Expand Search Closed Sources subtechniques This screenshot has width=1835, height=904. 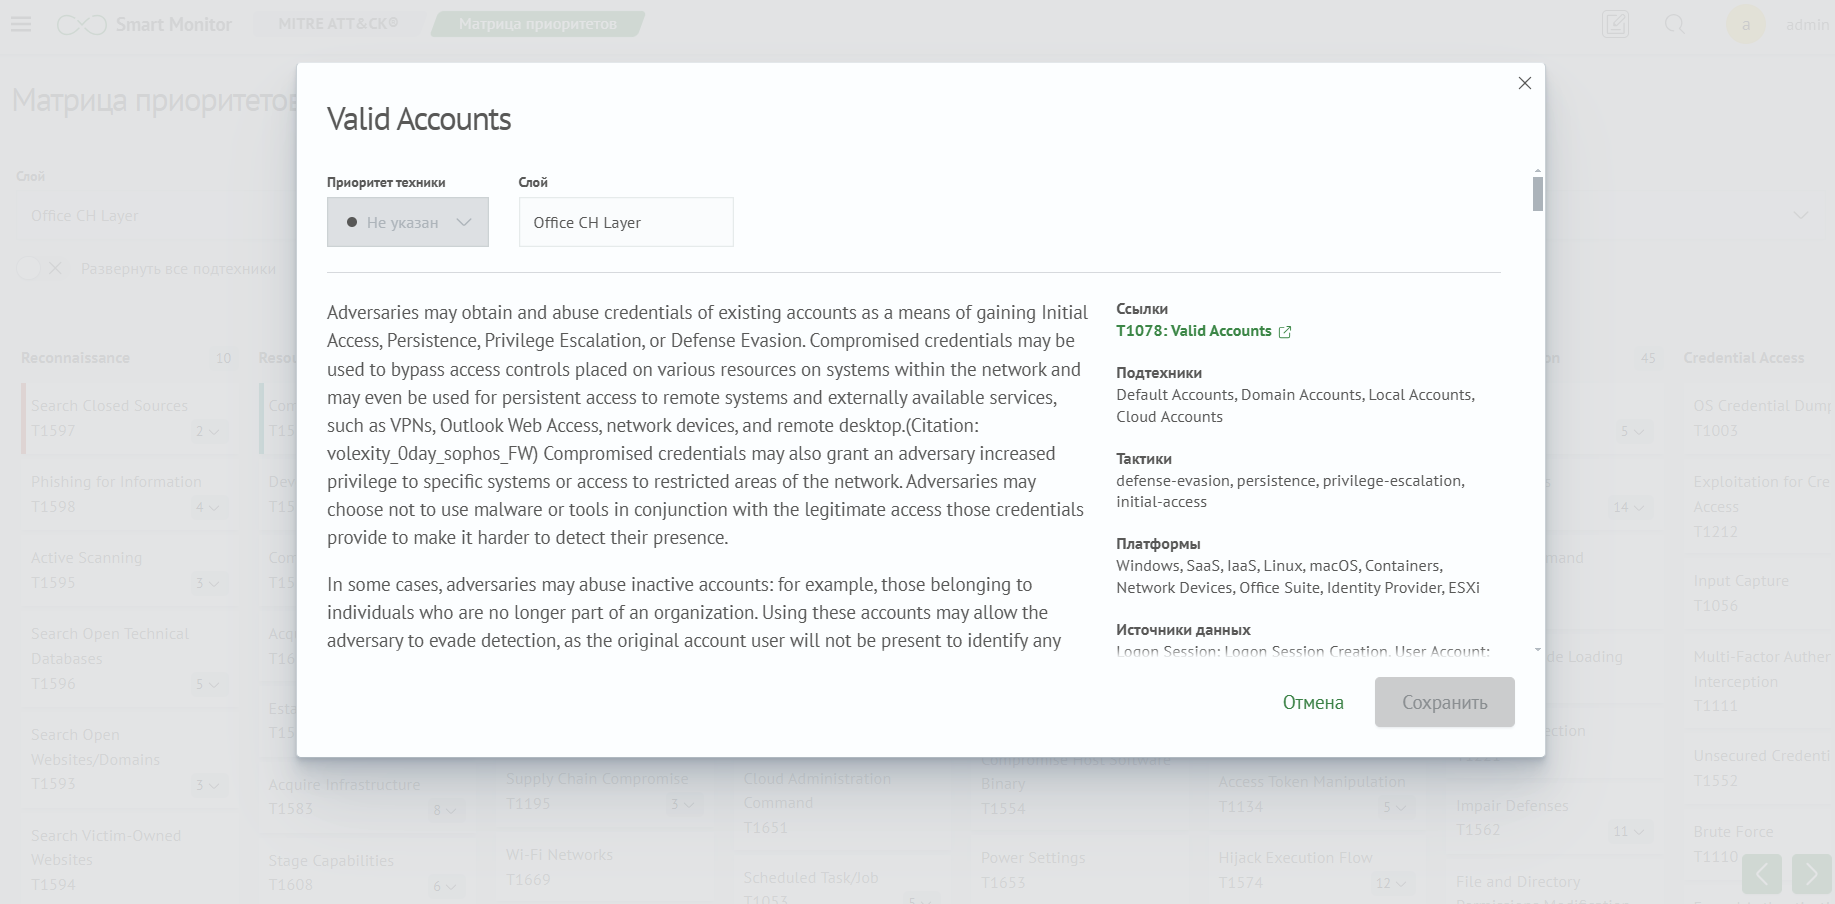[208, 431]
